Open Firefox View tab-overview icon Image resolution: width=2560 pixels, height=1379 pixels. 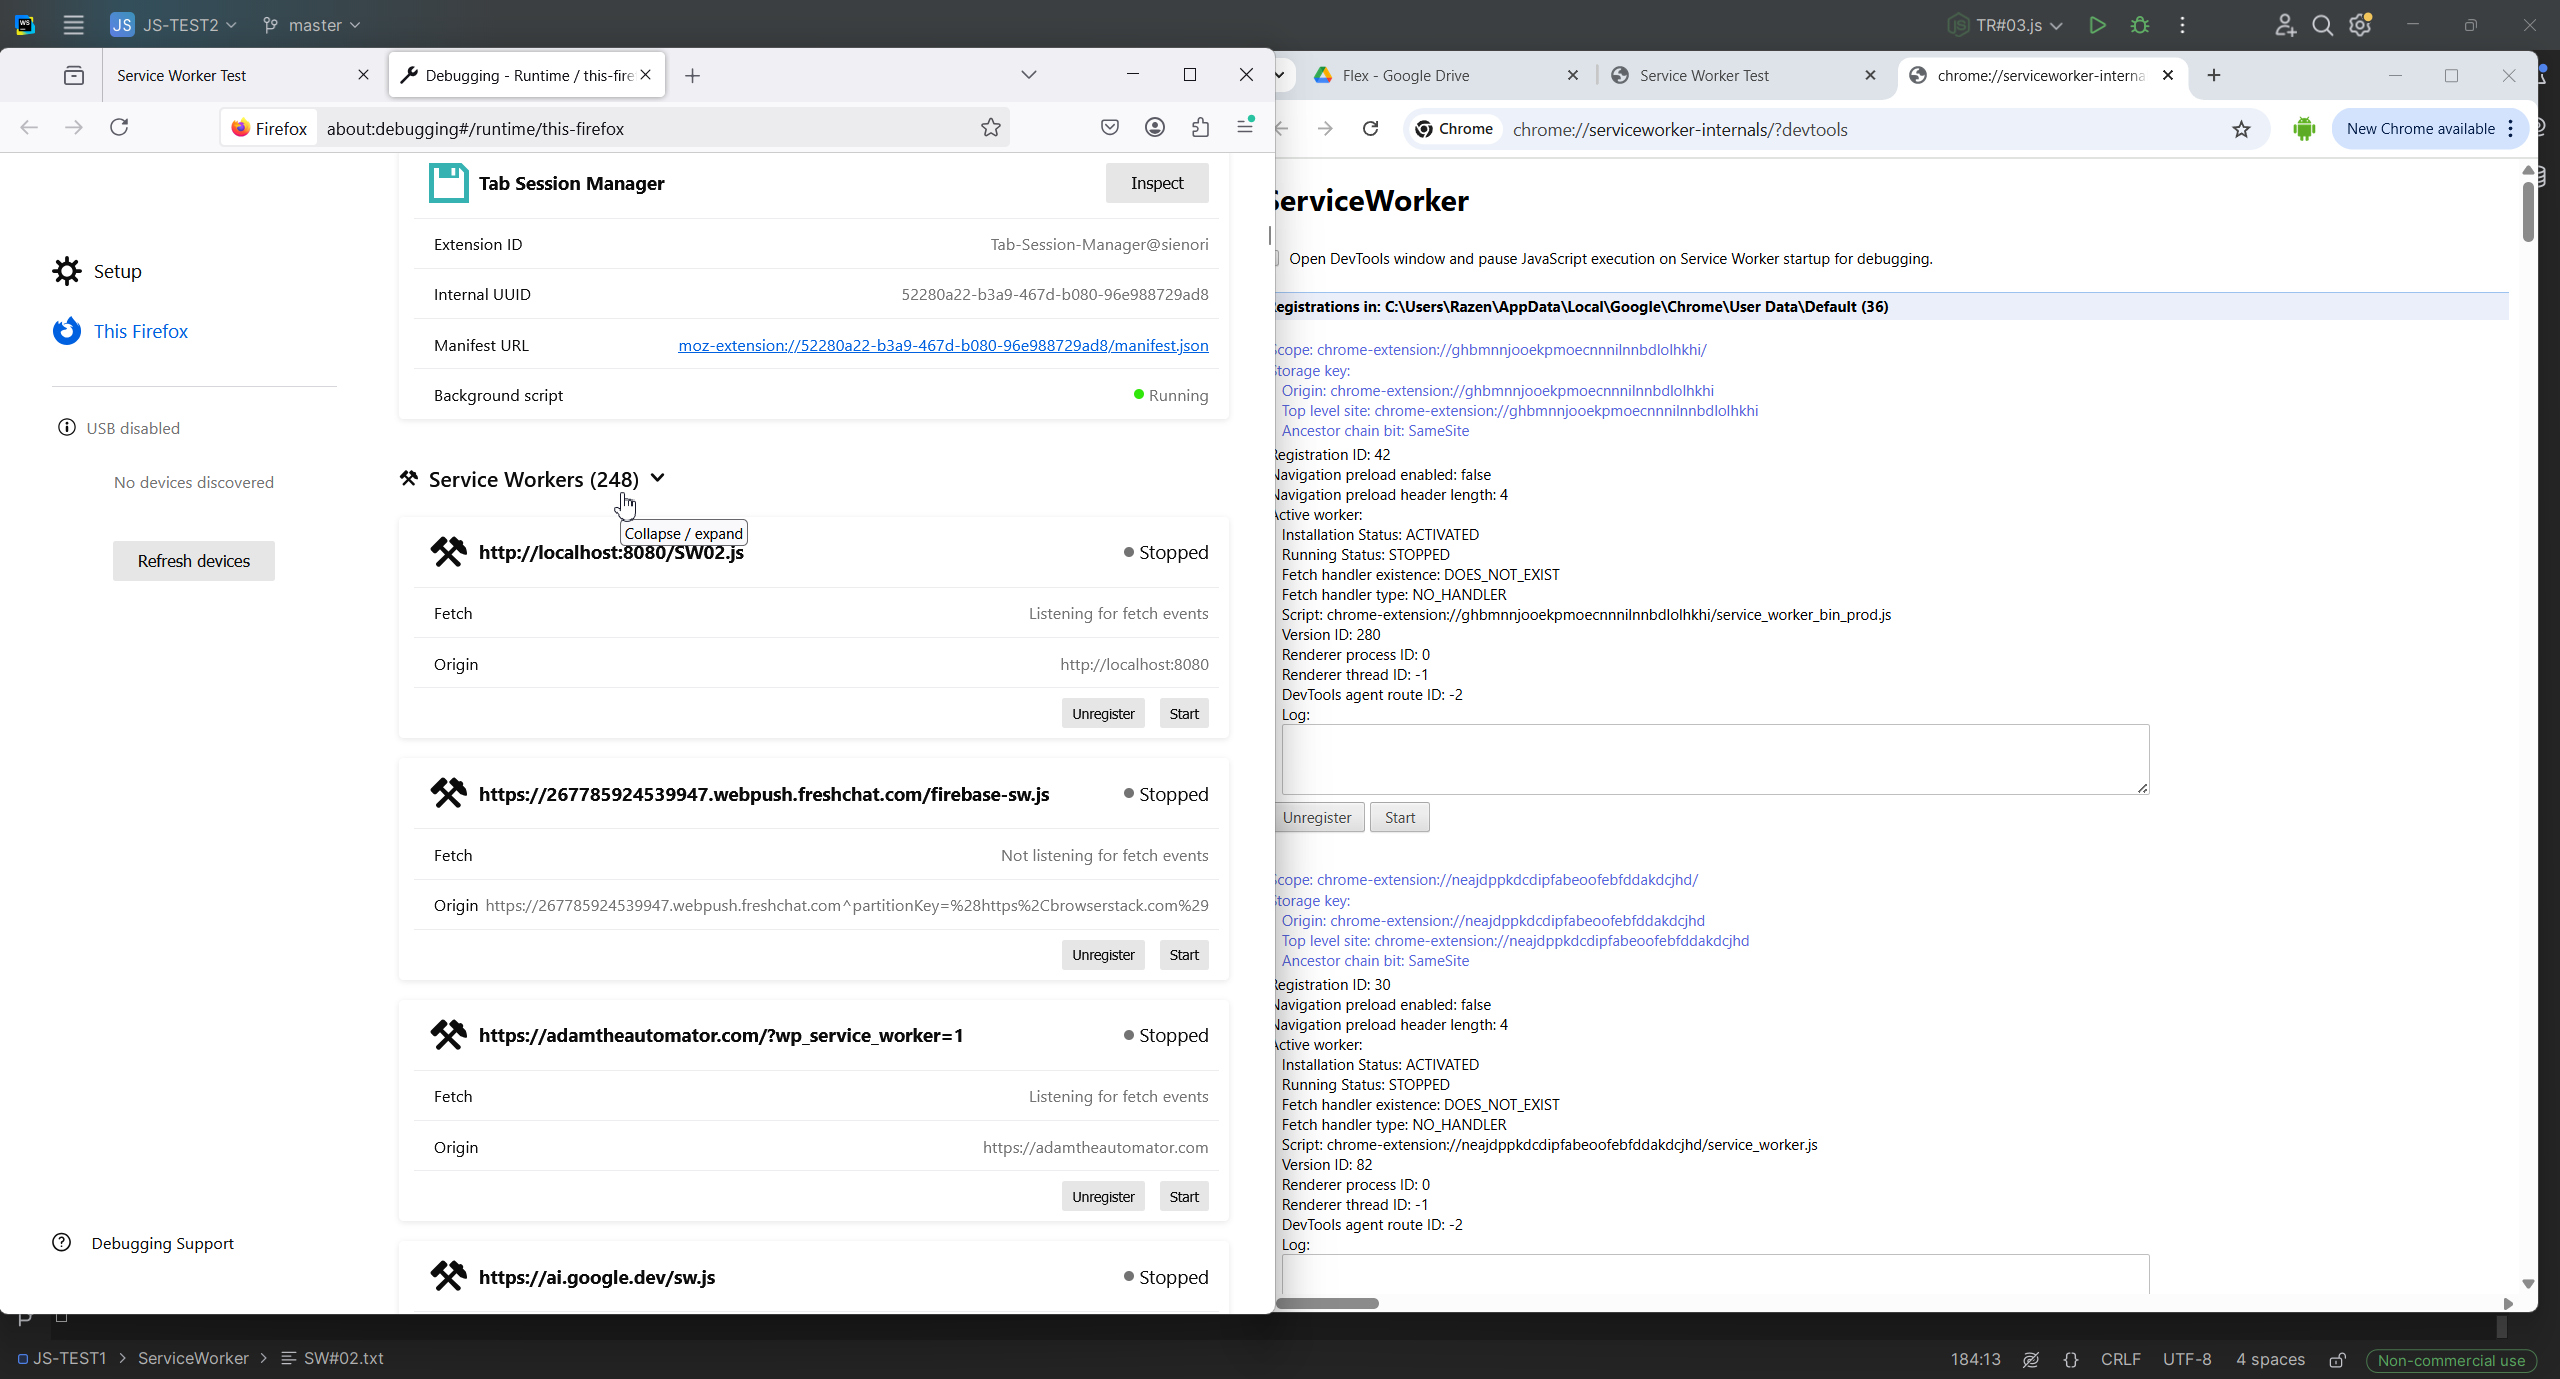coord(73,76)
